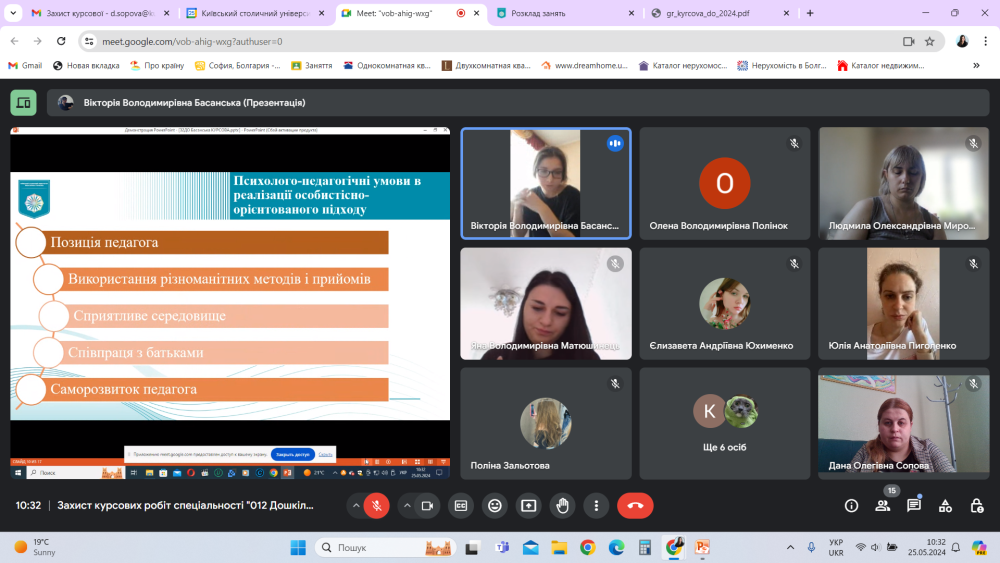Open the emoji reactions button
Image resolution: width=1000 pixels, height=563 pixels.
coord(495,506)
